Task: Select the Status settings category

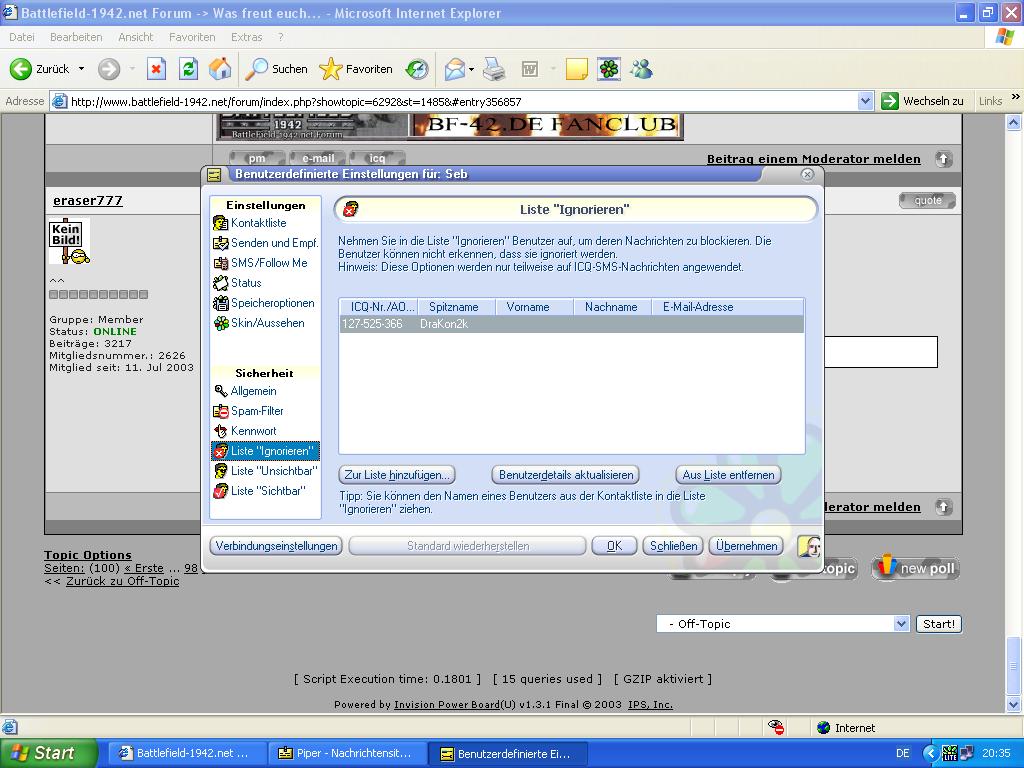Action: click(237, 283)
